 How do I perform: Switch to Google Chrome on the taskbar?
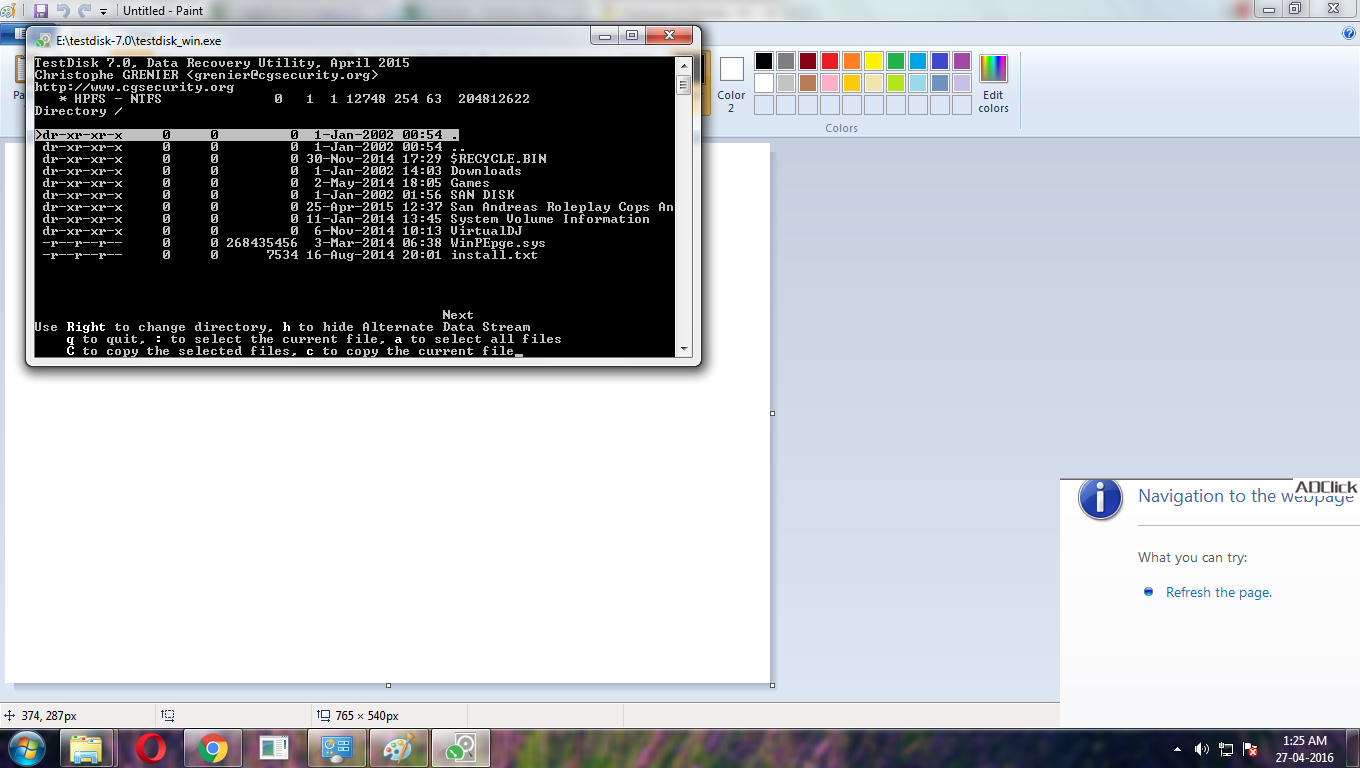pyautogui.click(x=212, y=748)
